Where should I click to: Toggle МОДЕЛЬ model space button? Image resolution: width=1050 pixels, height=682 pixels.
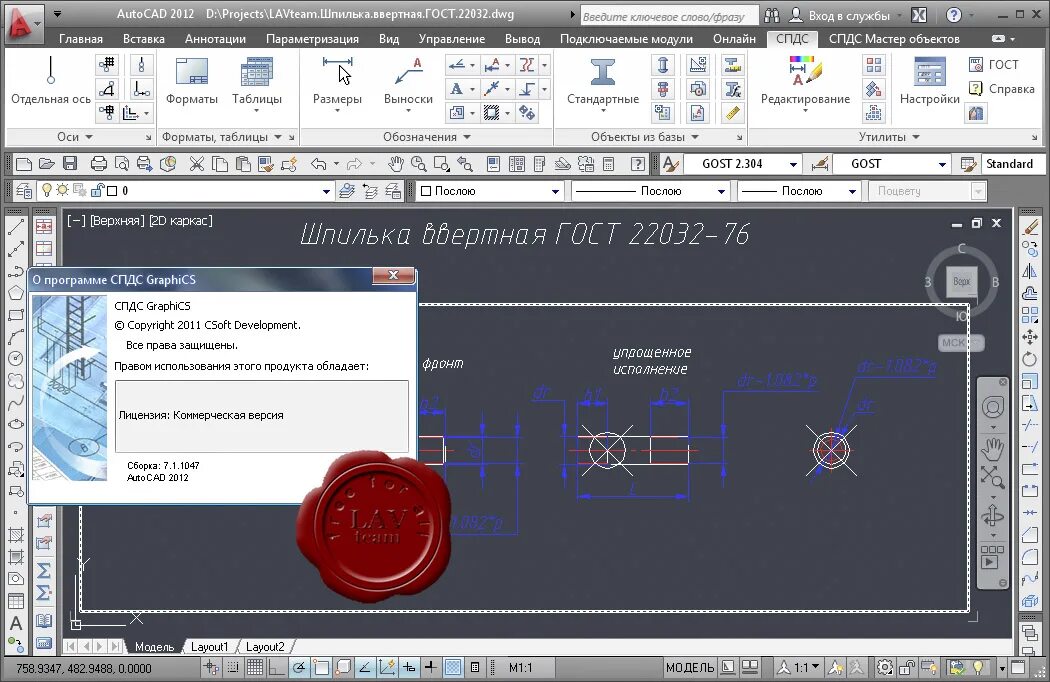690,667
